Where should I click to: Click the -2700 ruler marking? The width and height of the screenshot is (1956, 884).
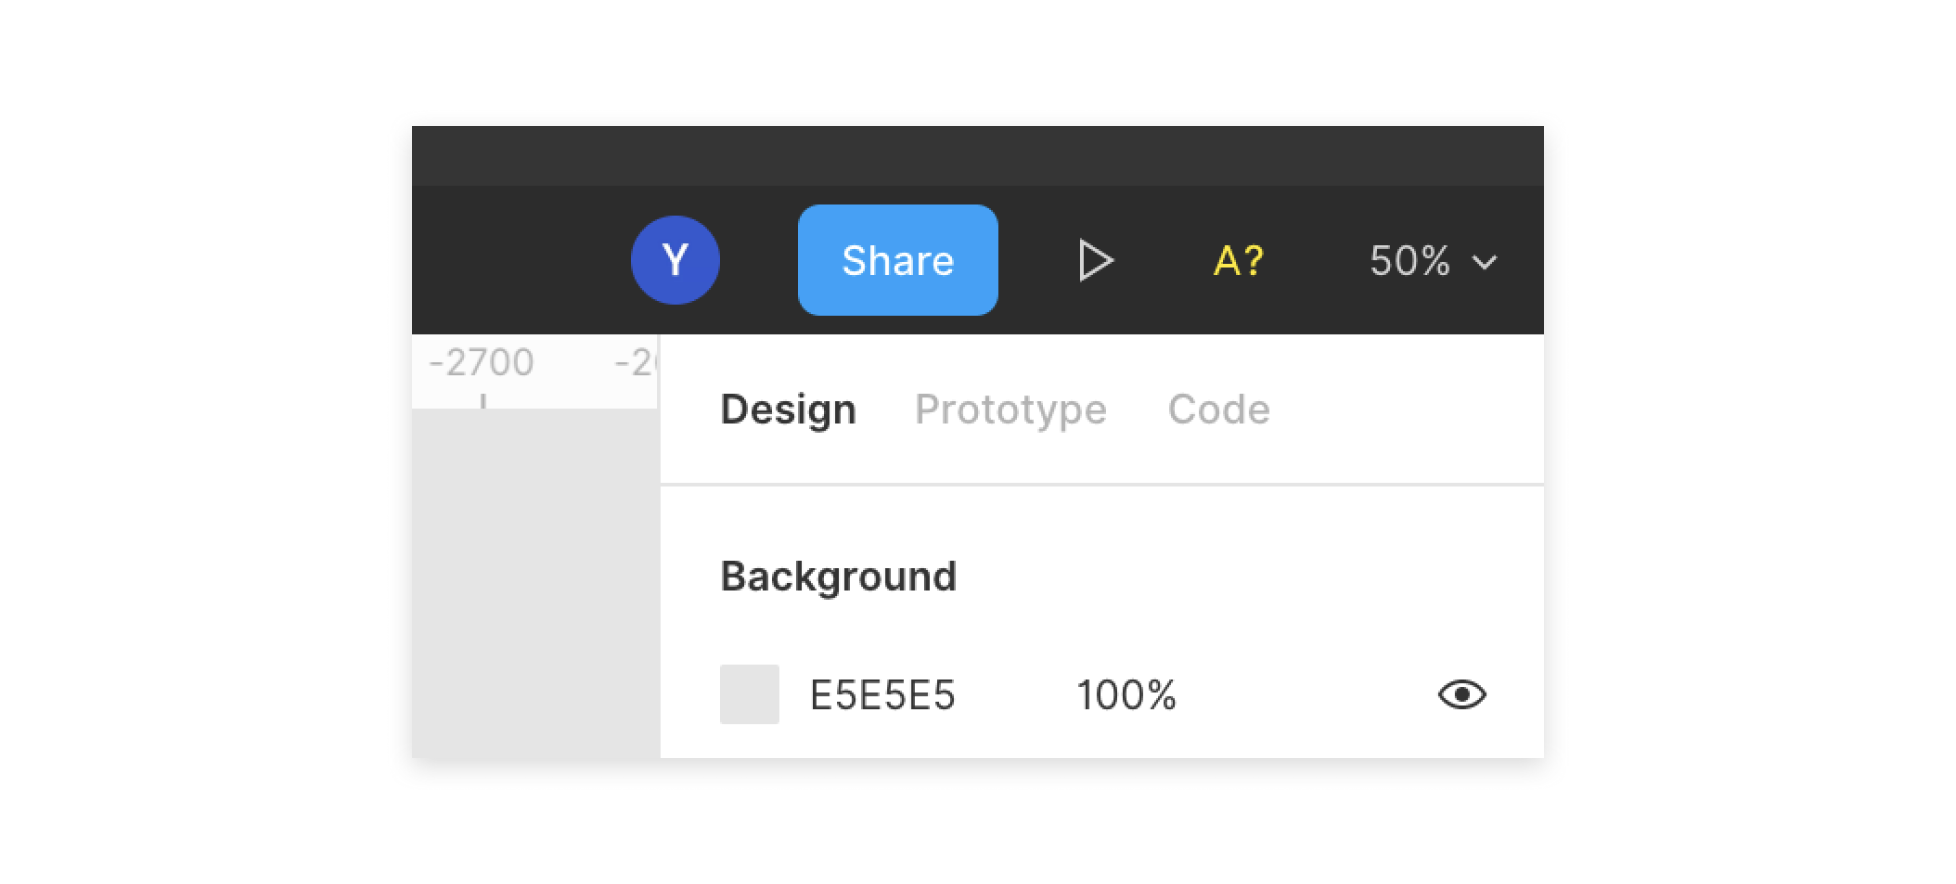481,362
